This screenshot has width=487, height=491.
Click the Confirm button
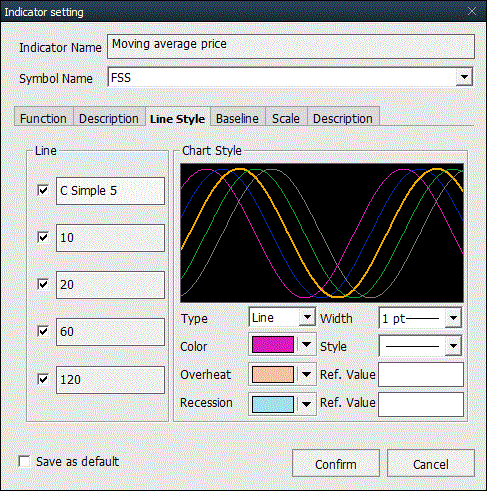[x=336, y=464]
